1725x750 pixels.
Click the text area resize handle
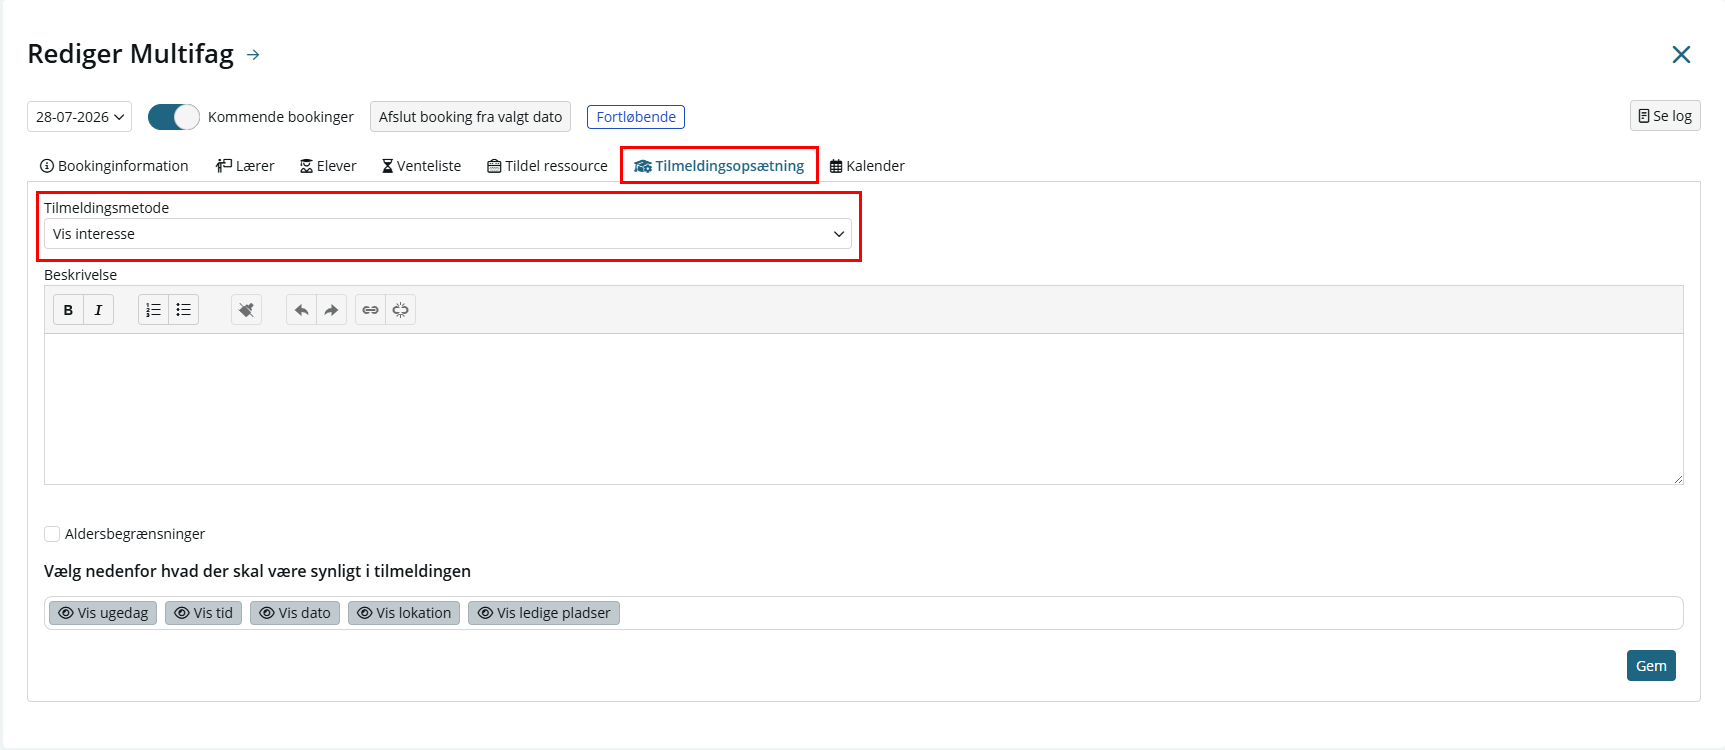click(x=1678, y=479)
